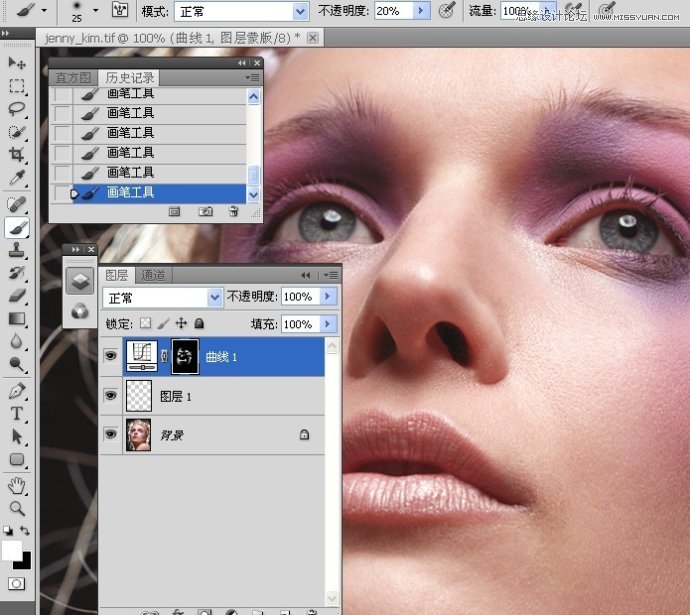Select the last 画笔工具 history state
690x615 pixels.
point(130,192)
